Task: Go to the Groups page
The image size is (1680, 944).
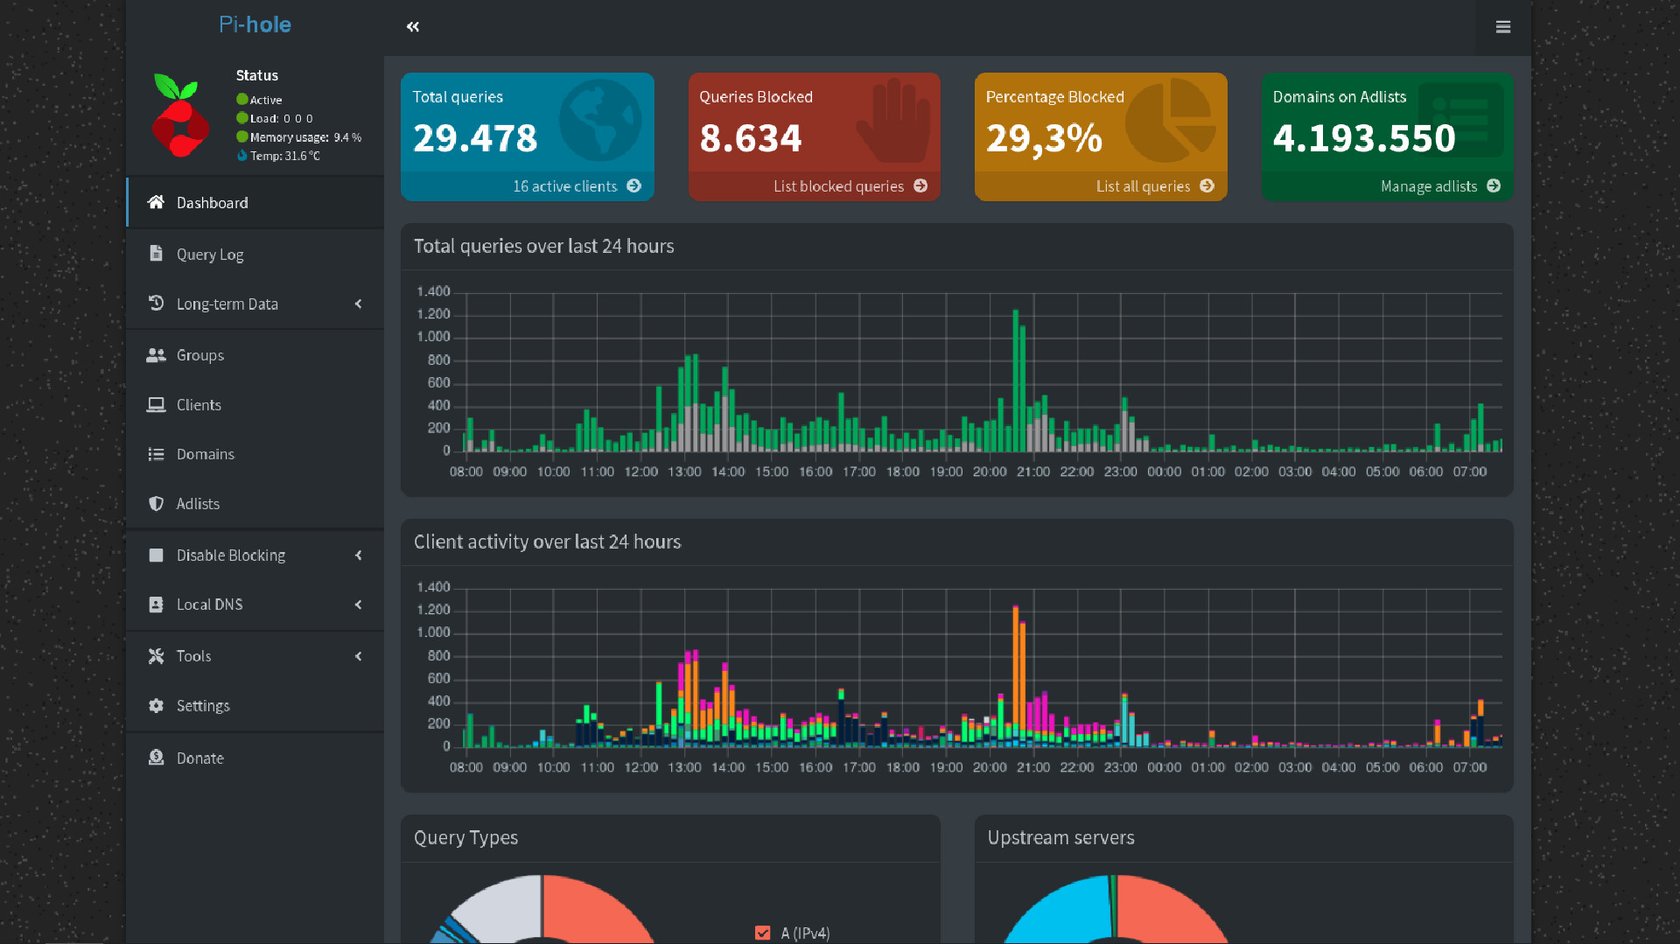Action: 255,355
